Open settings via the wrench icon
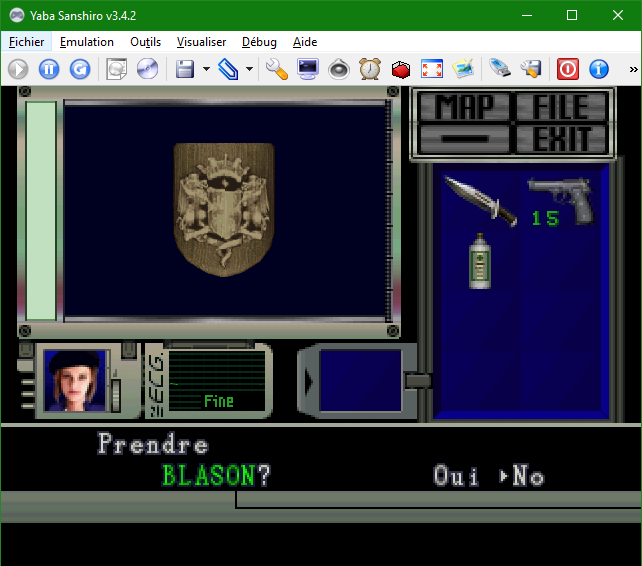The image size is (642, 566). click(277, 69)
